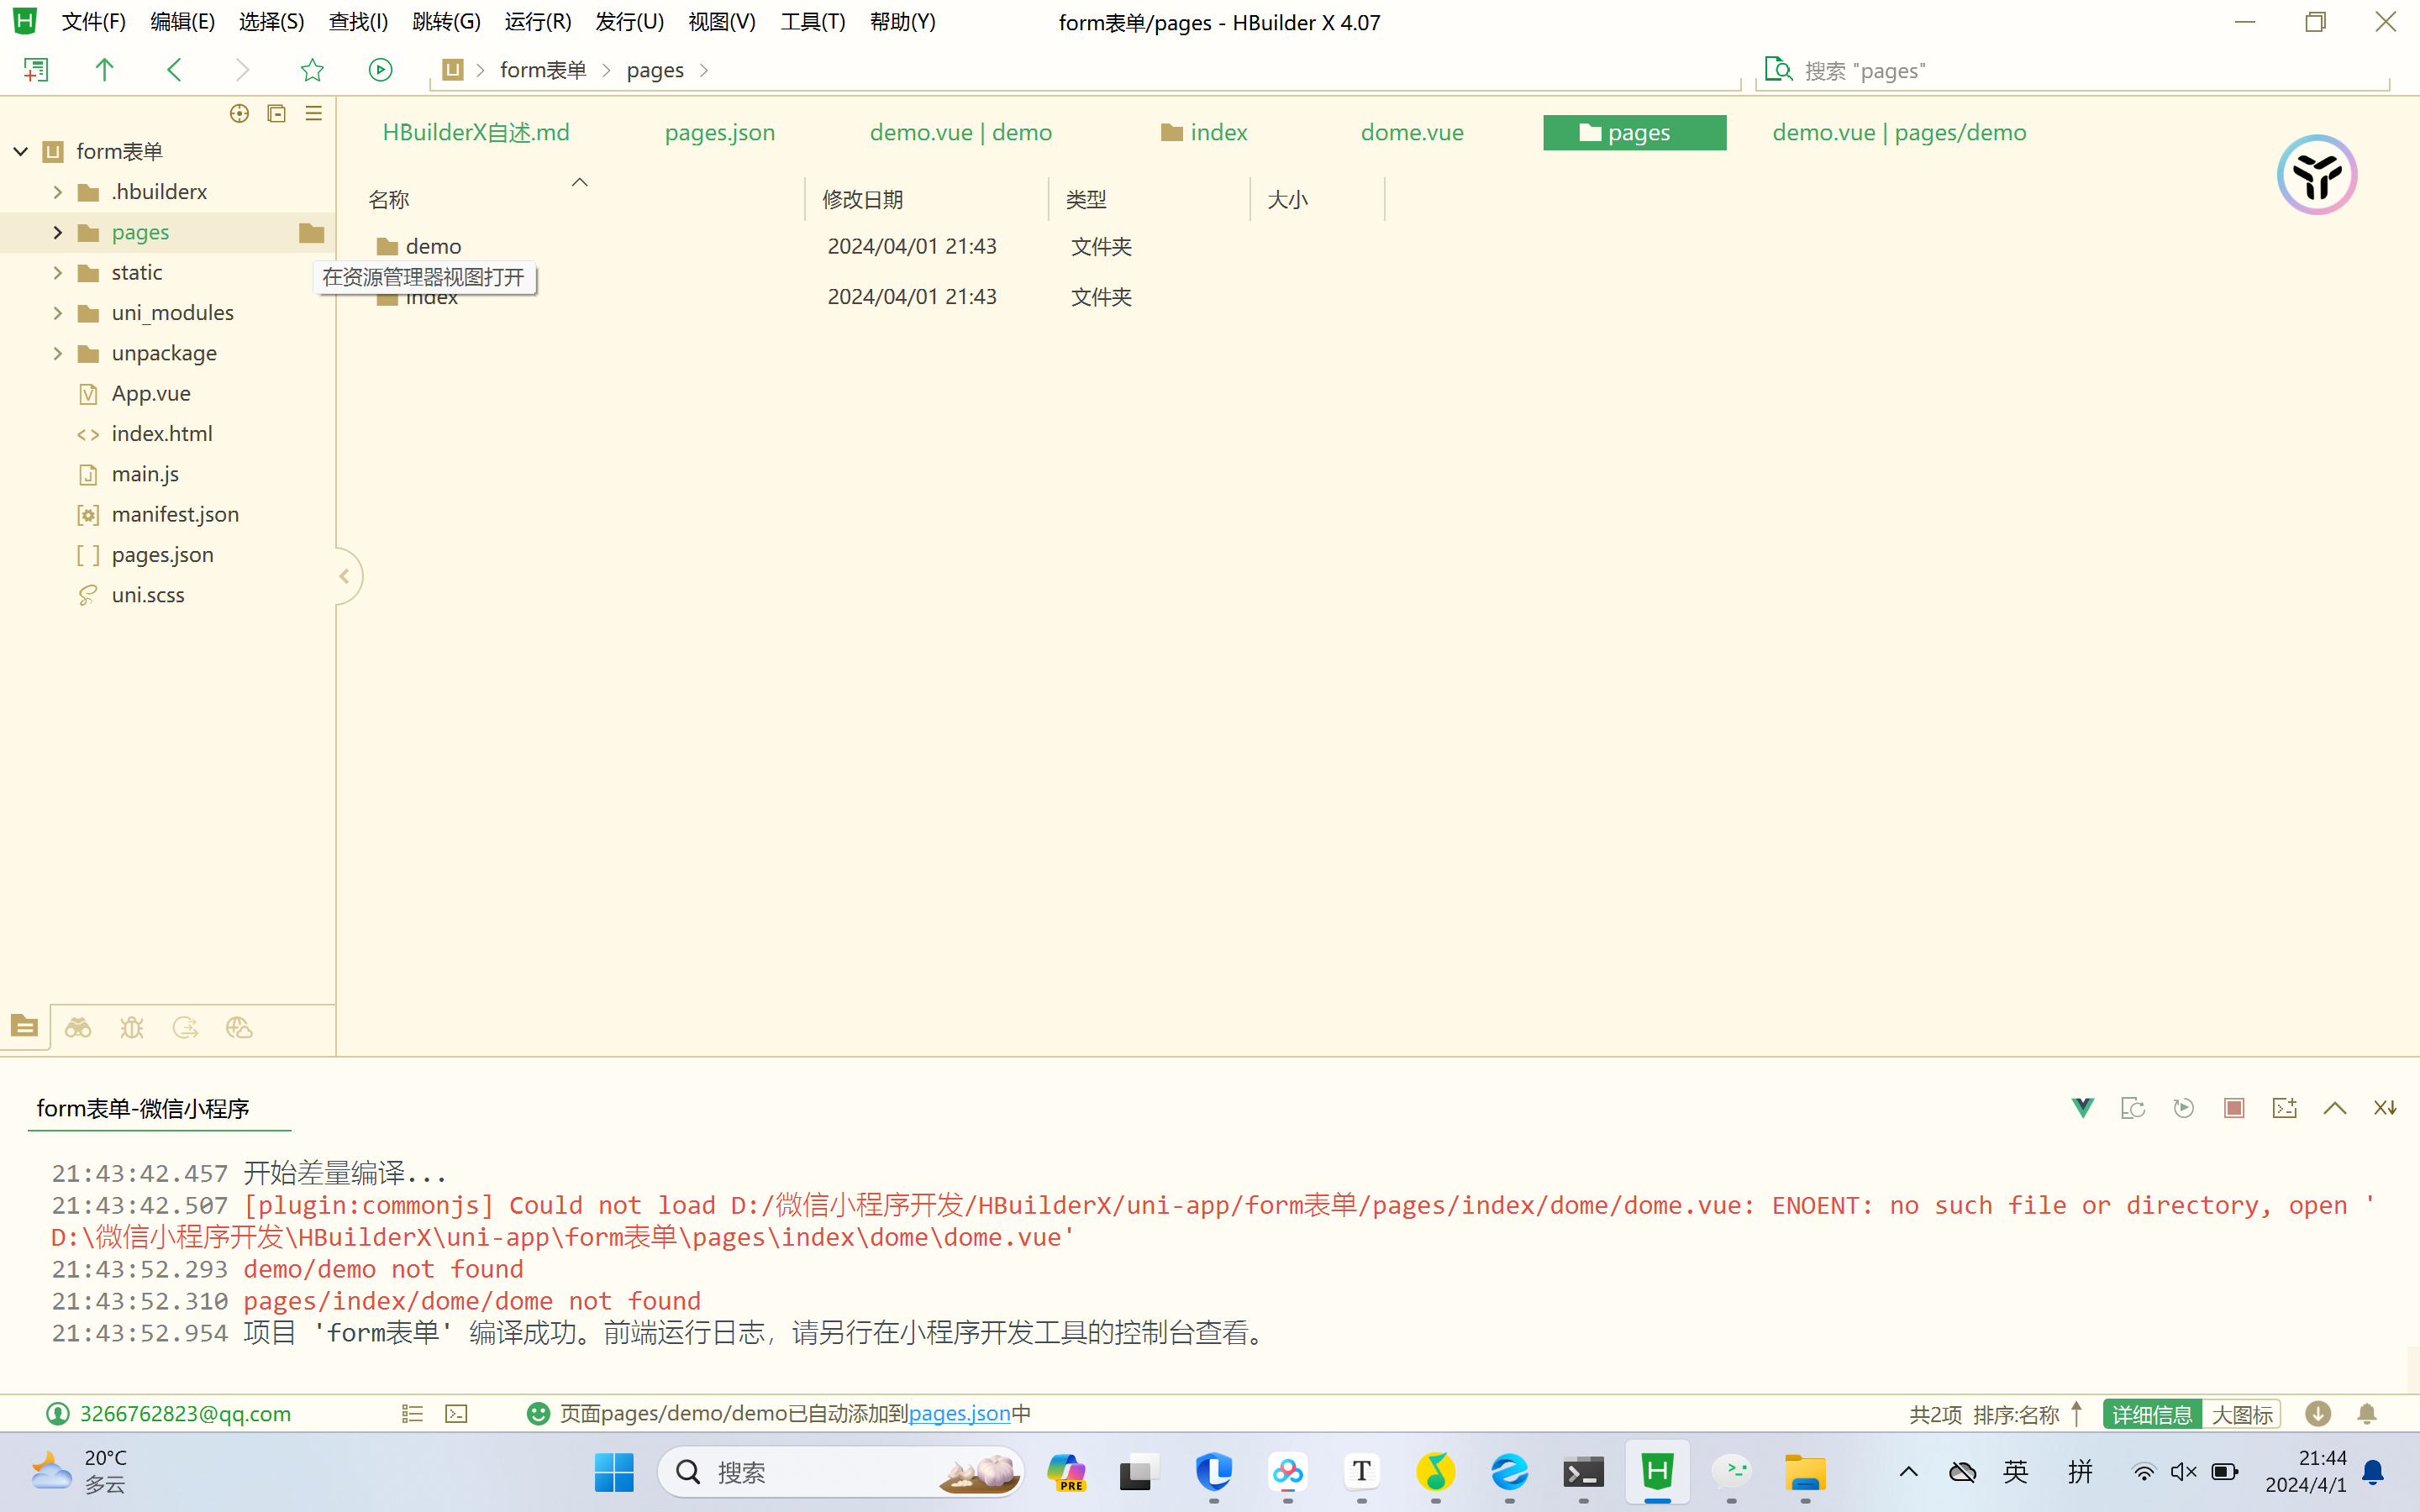Toggle sort order by 名称 column header
This screenshot has height=1512, width=2420.
[389, 200]
